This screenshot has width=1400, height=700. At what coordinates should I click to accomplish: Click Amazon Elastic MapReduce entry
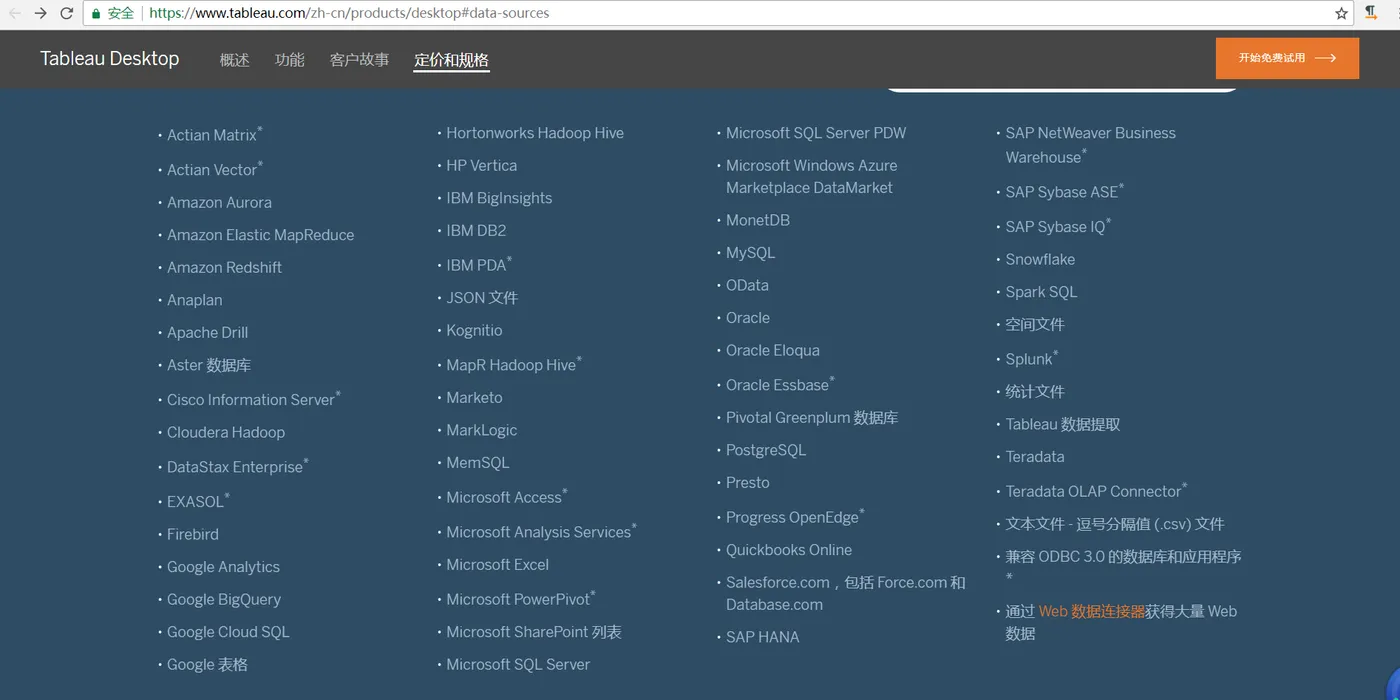click(x=260, y=235)
